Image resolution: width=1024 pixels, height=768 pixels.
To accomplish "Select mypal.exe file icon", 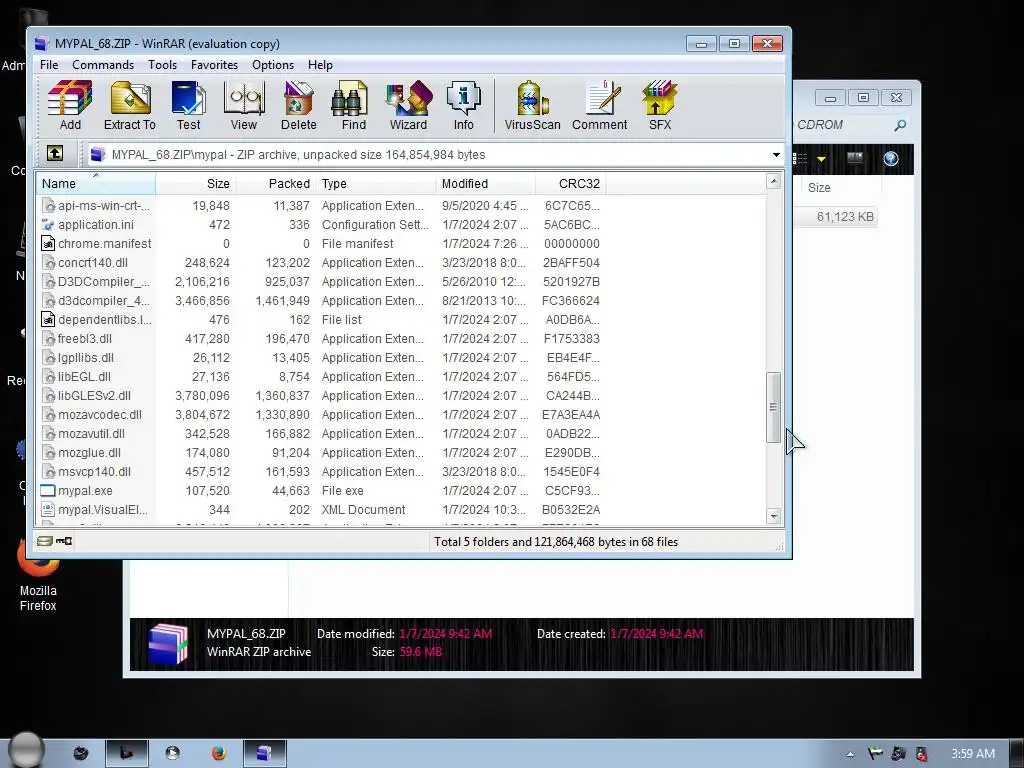I will coord(48,490).
